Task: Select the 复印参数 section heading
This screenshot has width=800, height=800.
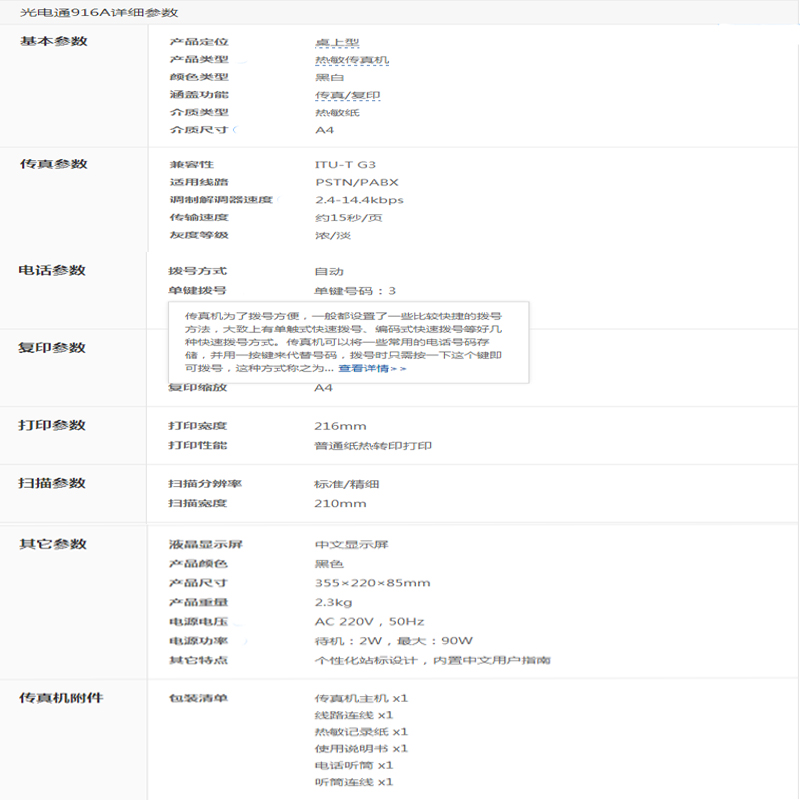Action: (52, 348)
